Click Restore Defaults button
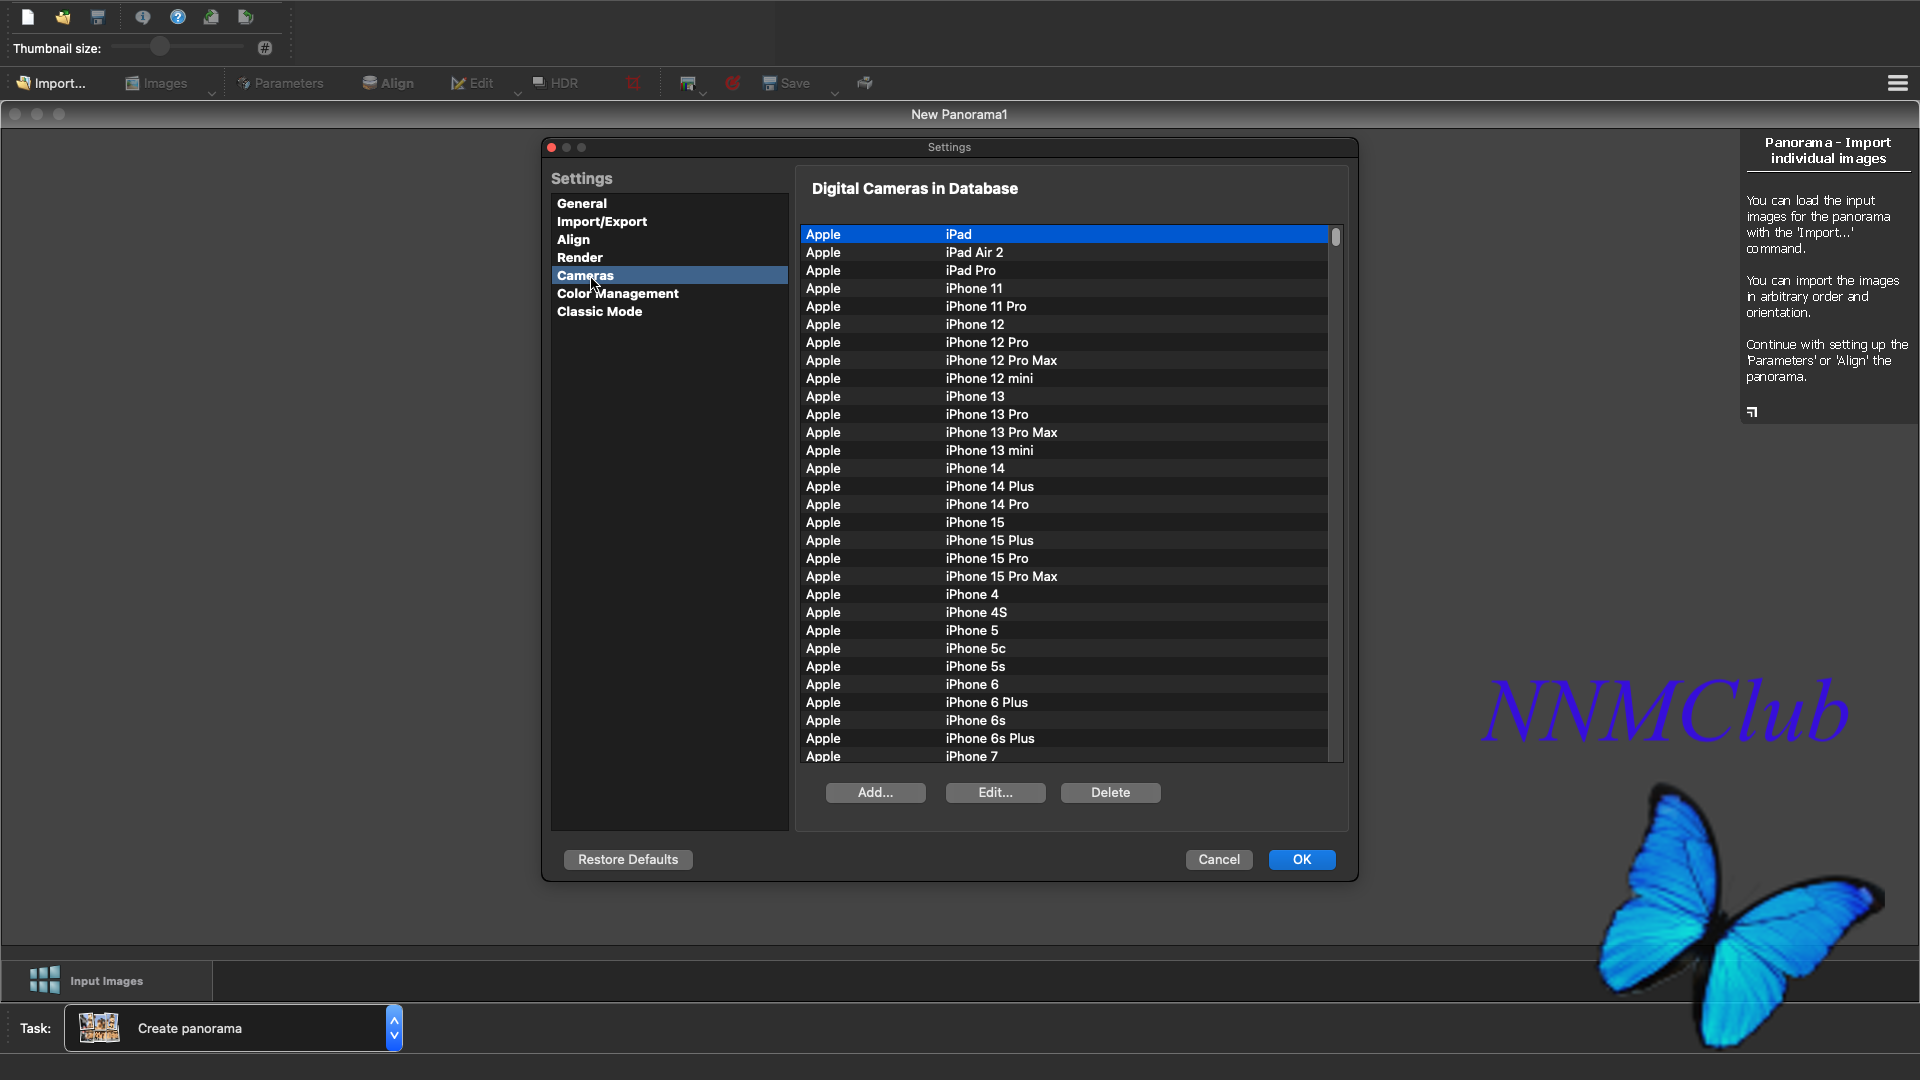This screenshot has width=1920, height=1080. pyautogui.click(x=628, y=859)
